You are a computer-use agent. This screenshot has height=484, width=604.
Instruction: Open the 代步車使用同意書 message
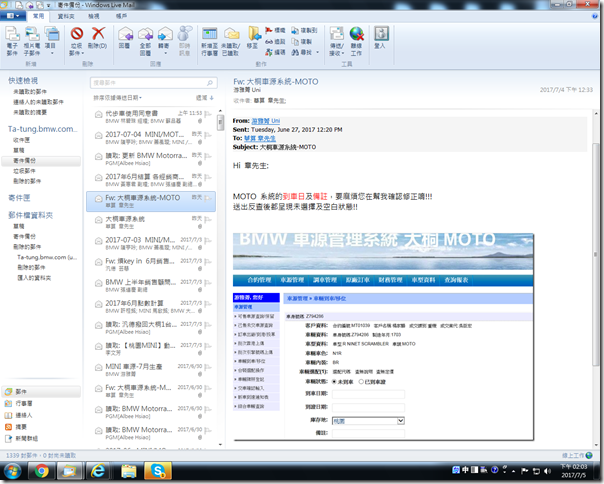coord(151,117)
